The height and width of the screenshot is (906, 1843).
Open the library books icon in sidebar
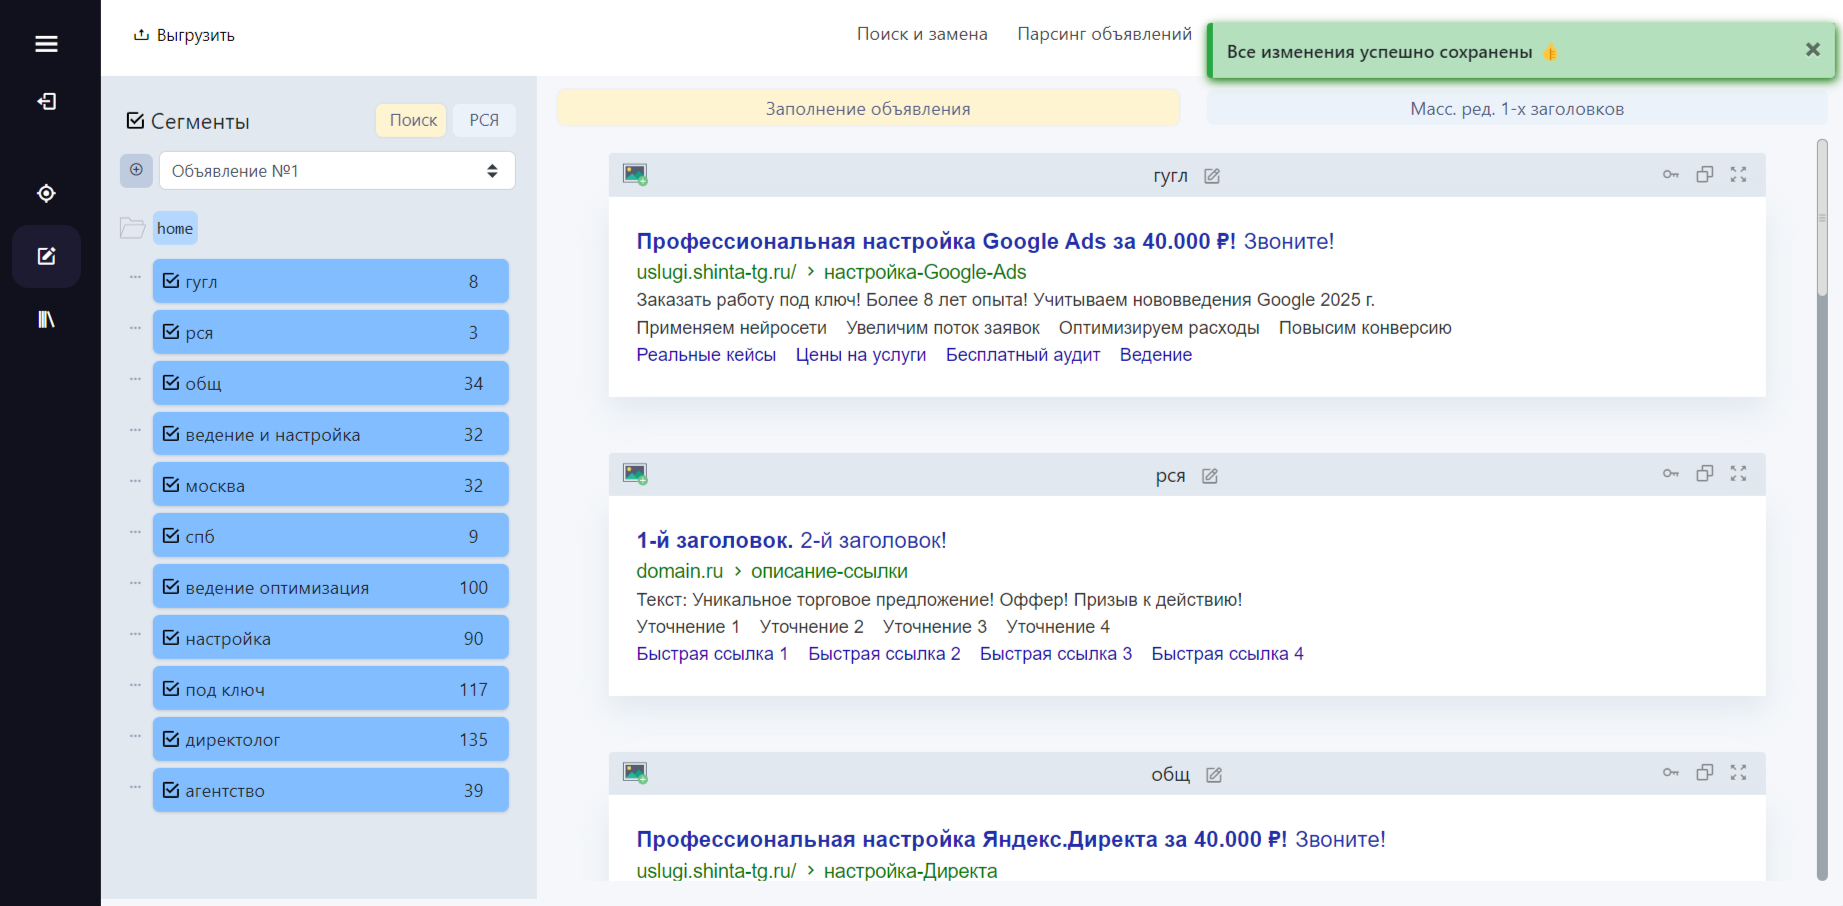click(x=46, y=319)
